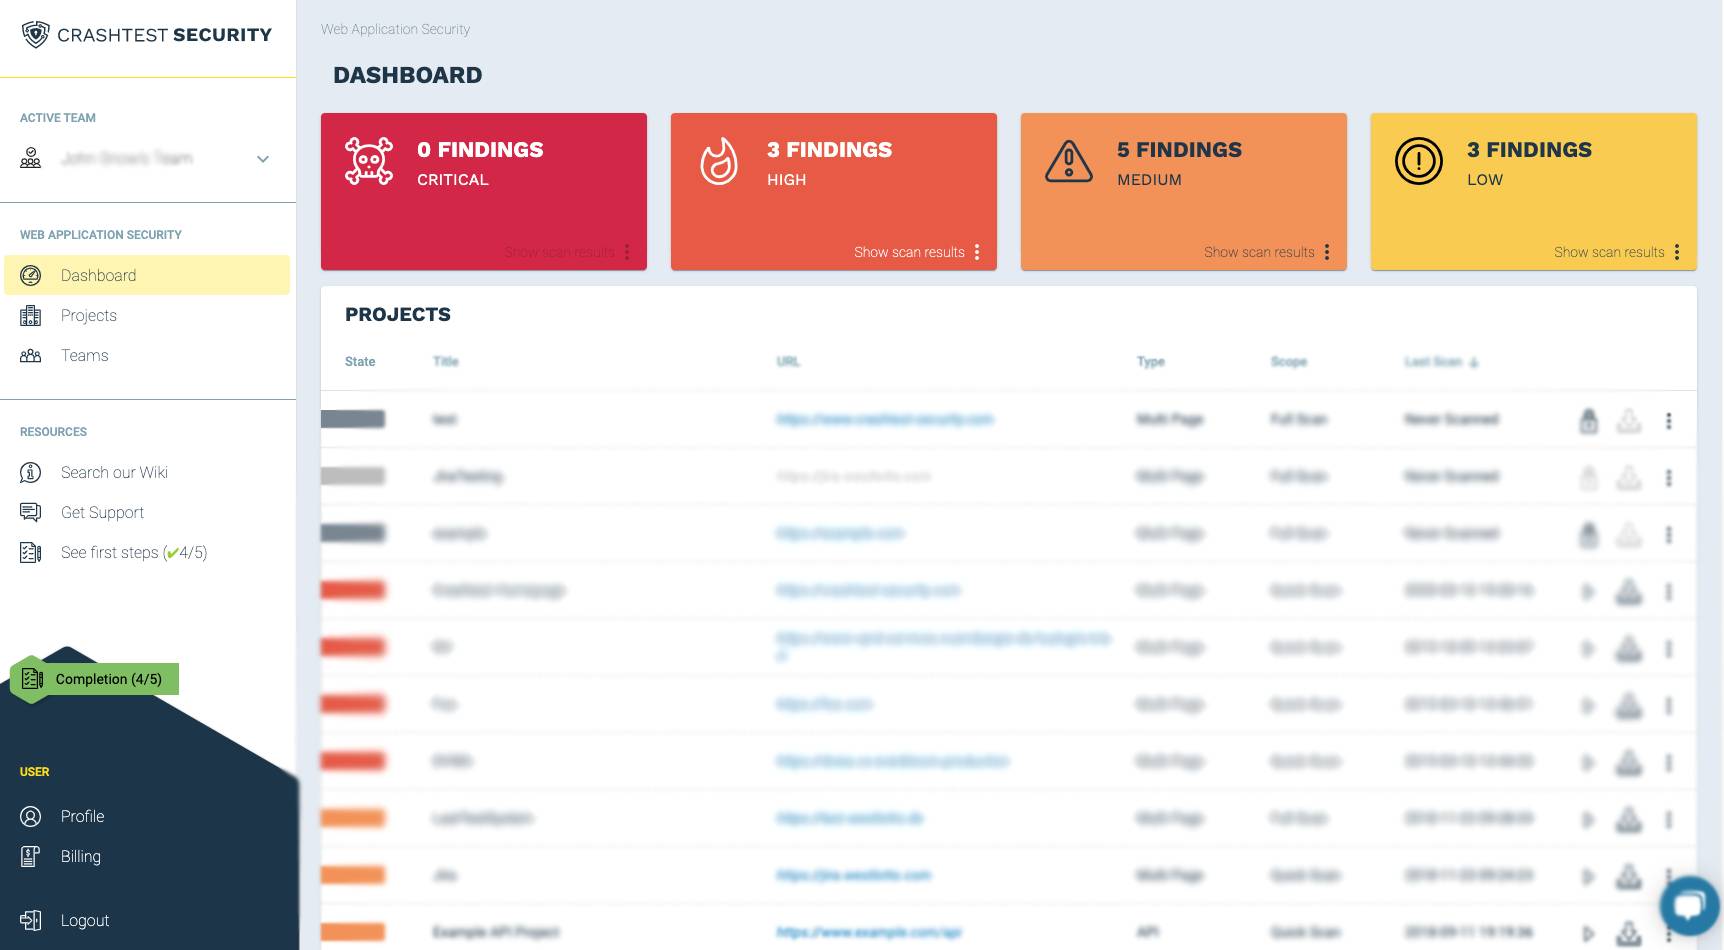Click the Get Support chat icon
Screen dimensions: 1724x950
[x=31, y=512]
